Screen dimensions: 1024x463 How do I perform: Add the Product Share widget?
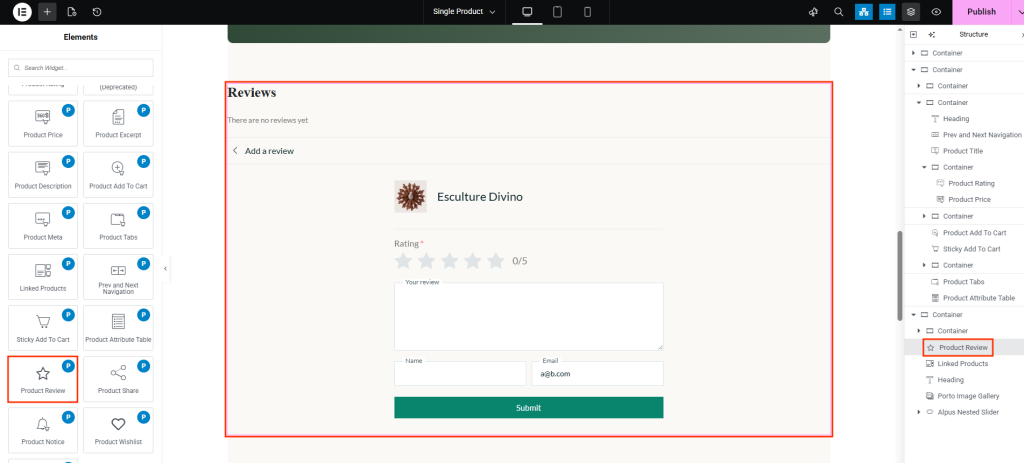pos(118,379)
